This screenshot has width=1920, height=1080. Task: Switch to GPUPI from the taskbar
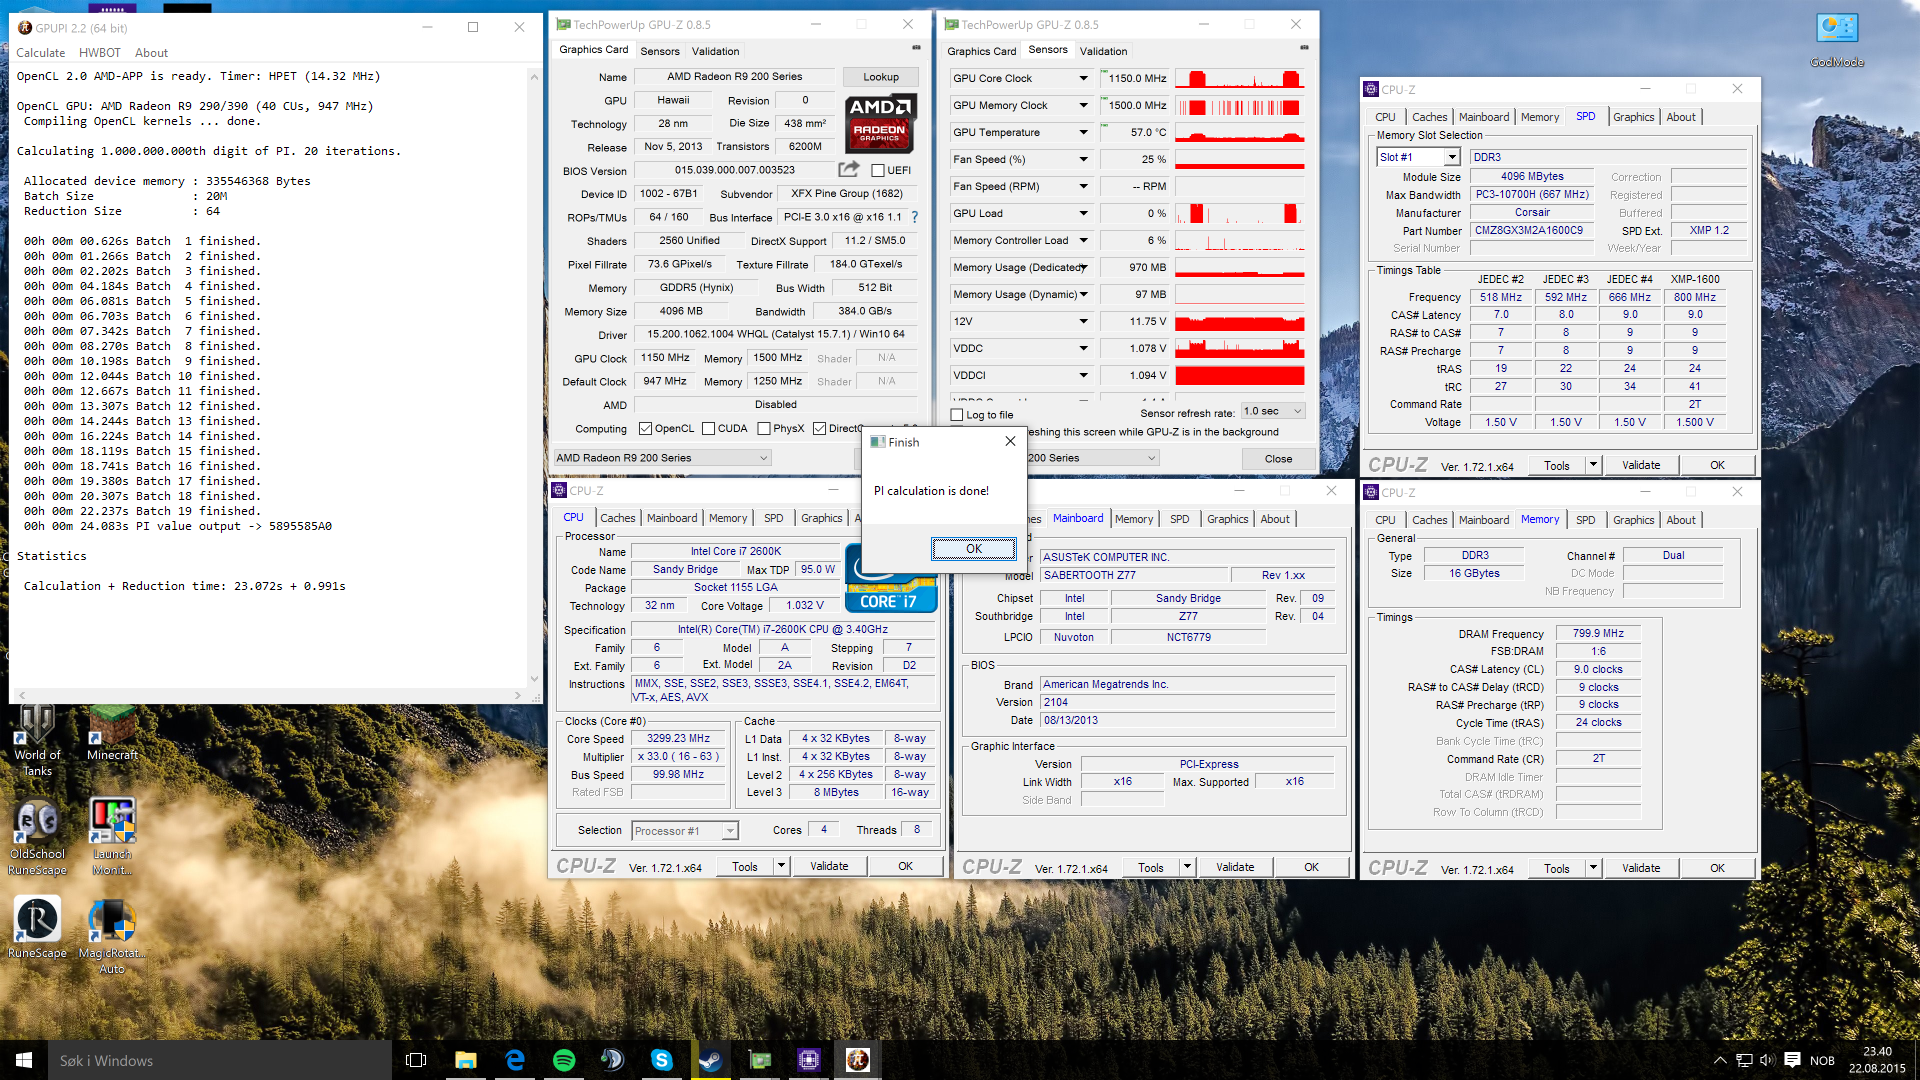pyautogui.click(x=858, y=1060)
